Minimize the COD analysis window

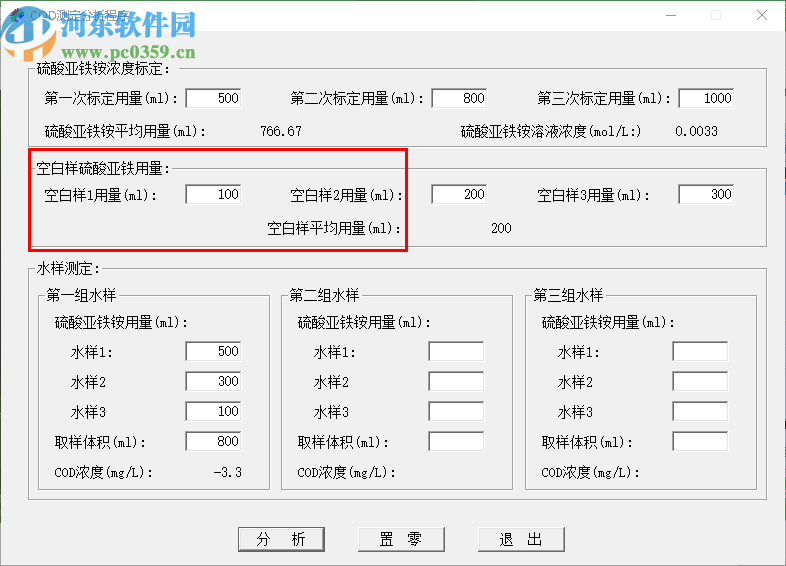coord(671,16)
